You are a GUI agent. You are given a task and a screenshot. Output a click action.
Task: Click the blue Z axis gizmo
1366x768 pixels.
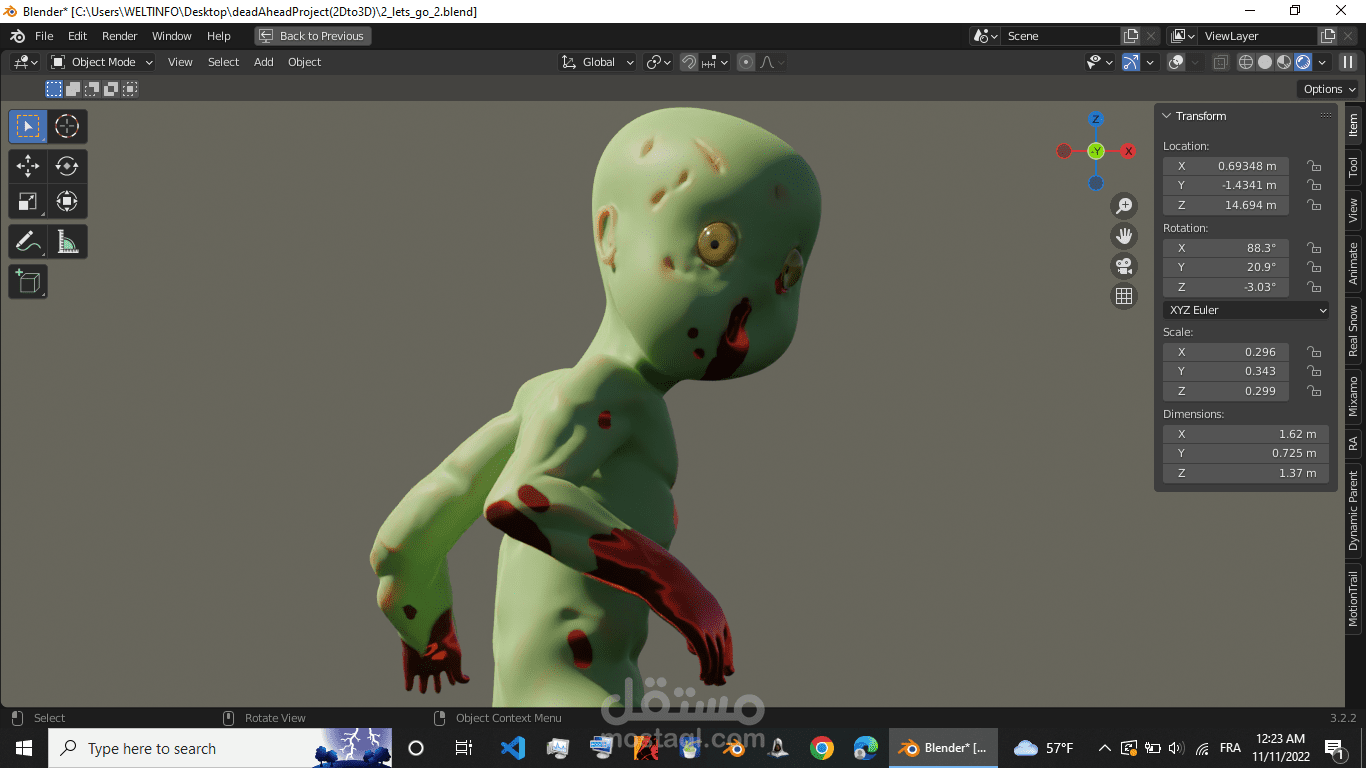pos(1096,119)
